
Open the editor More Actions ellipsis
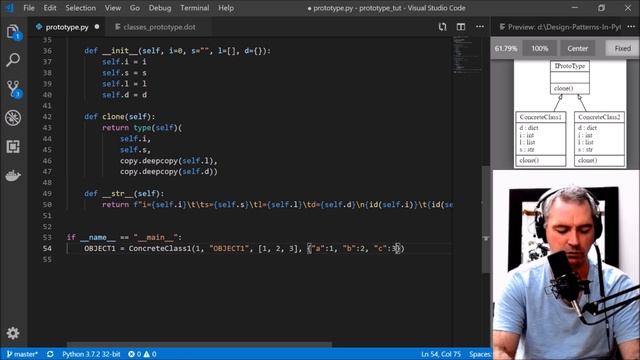pos(480,27)
